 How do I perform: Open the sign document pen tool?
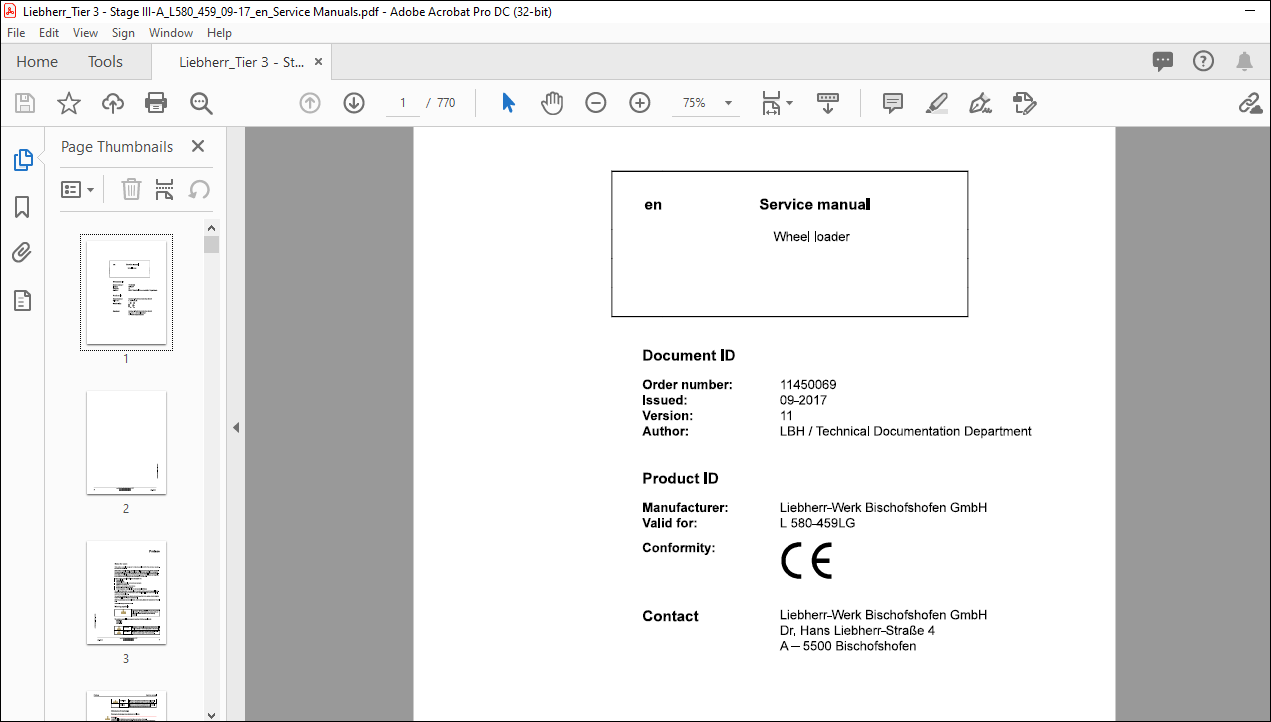[980, 103]
